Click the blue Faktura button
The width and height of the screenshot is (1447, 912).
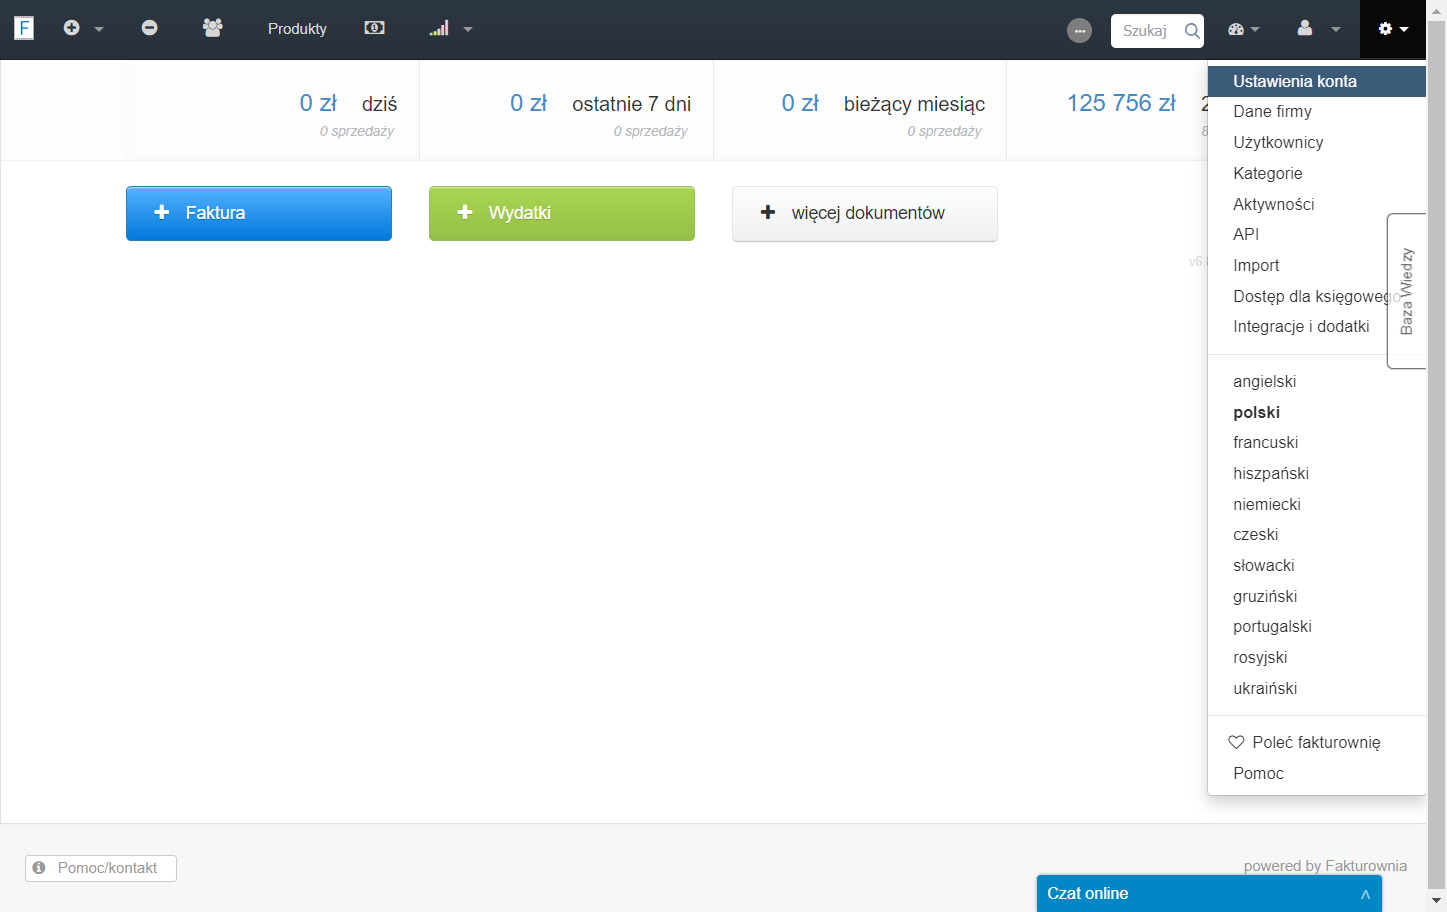(259, 213)
